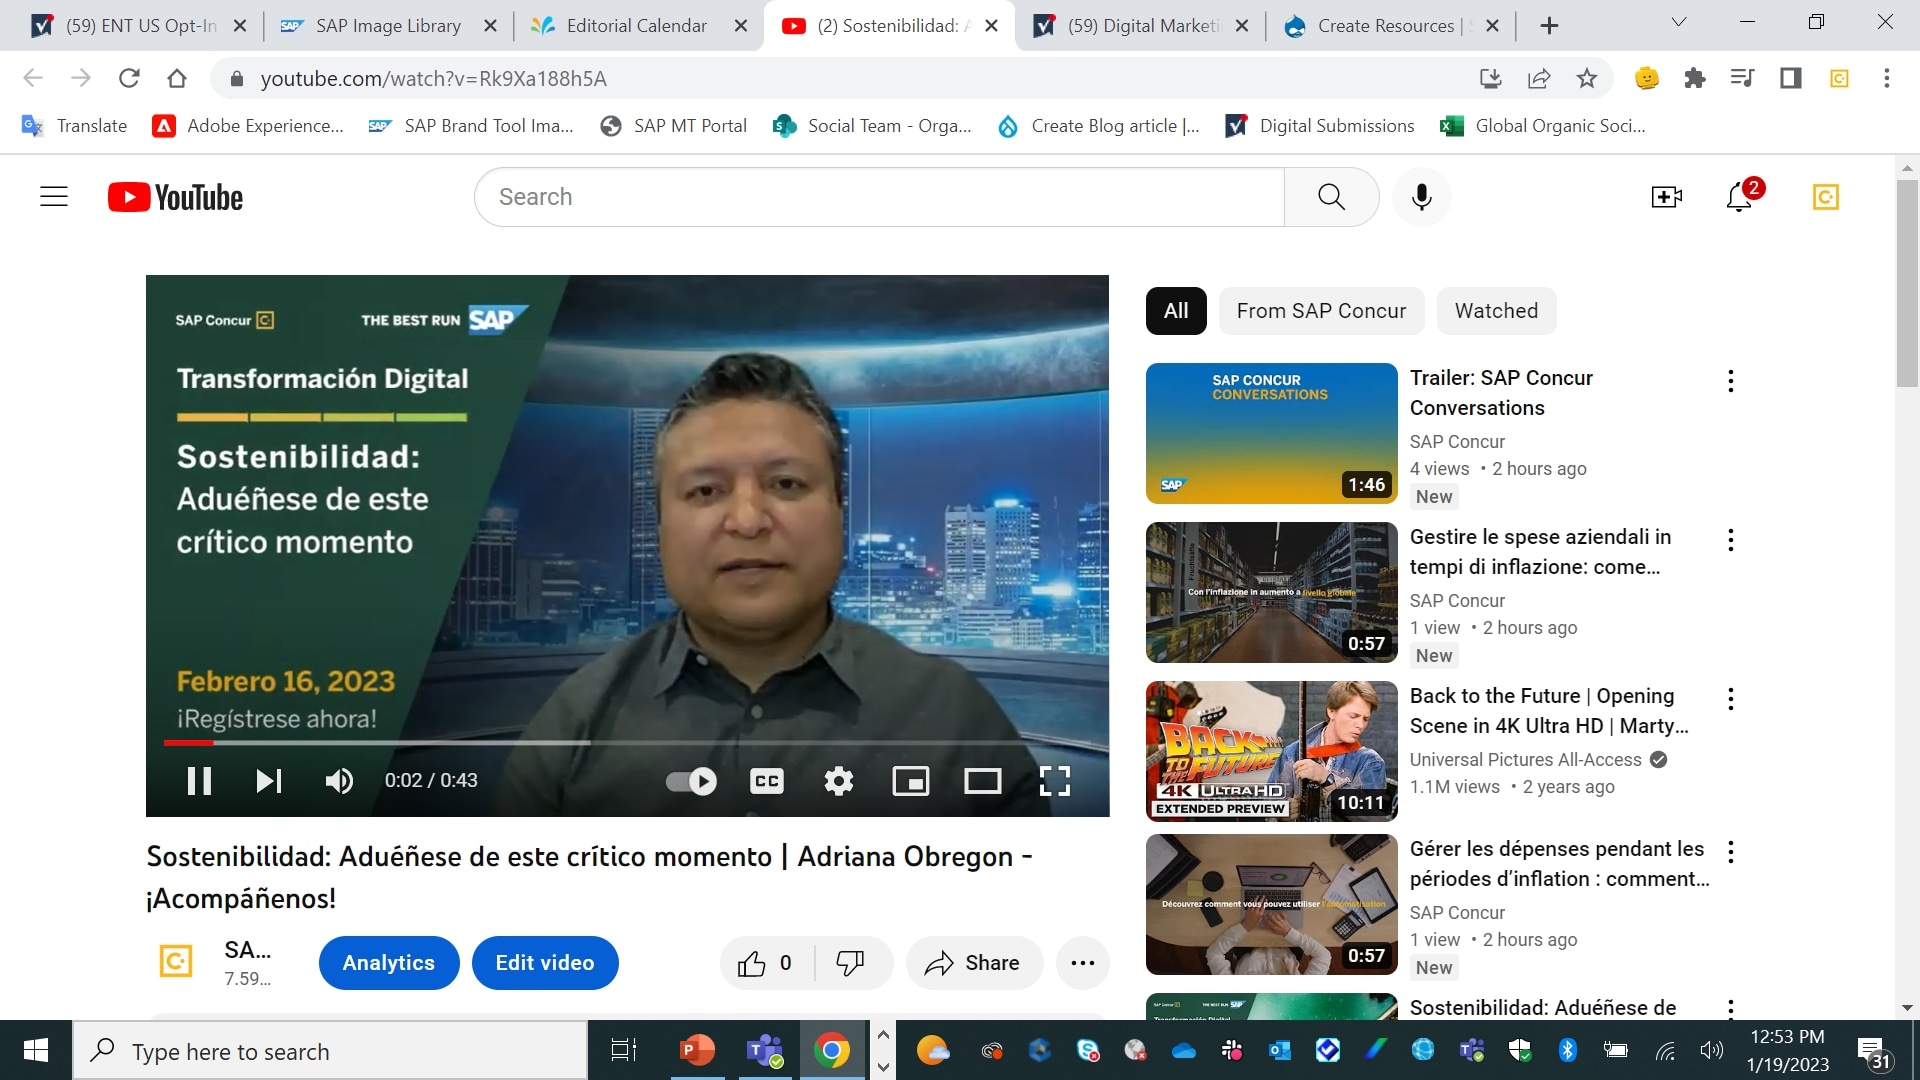The height and width of the screenshot is (1080, 1920).
Task: Filter suggestions by Watched chip
Action: tap(1496, 311)
